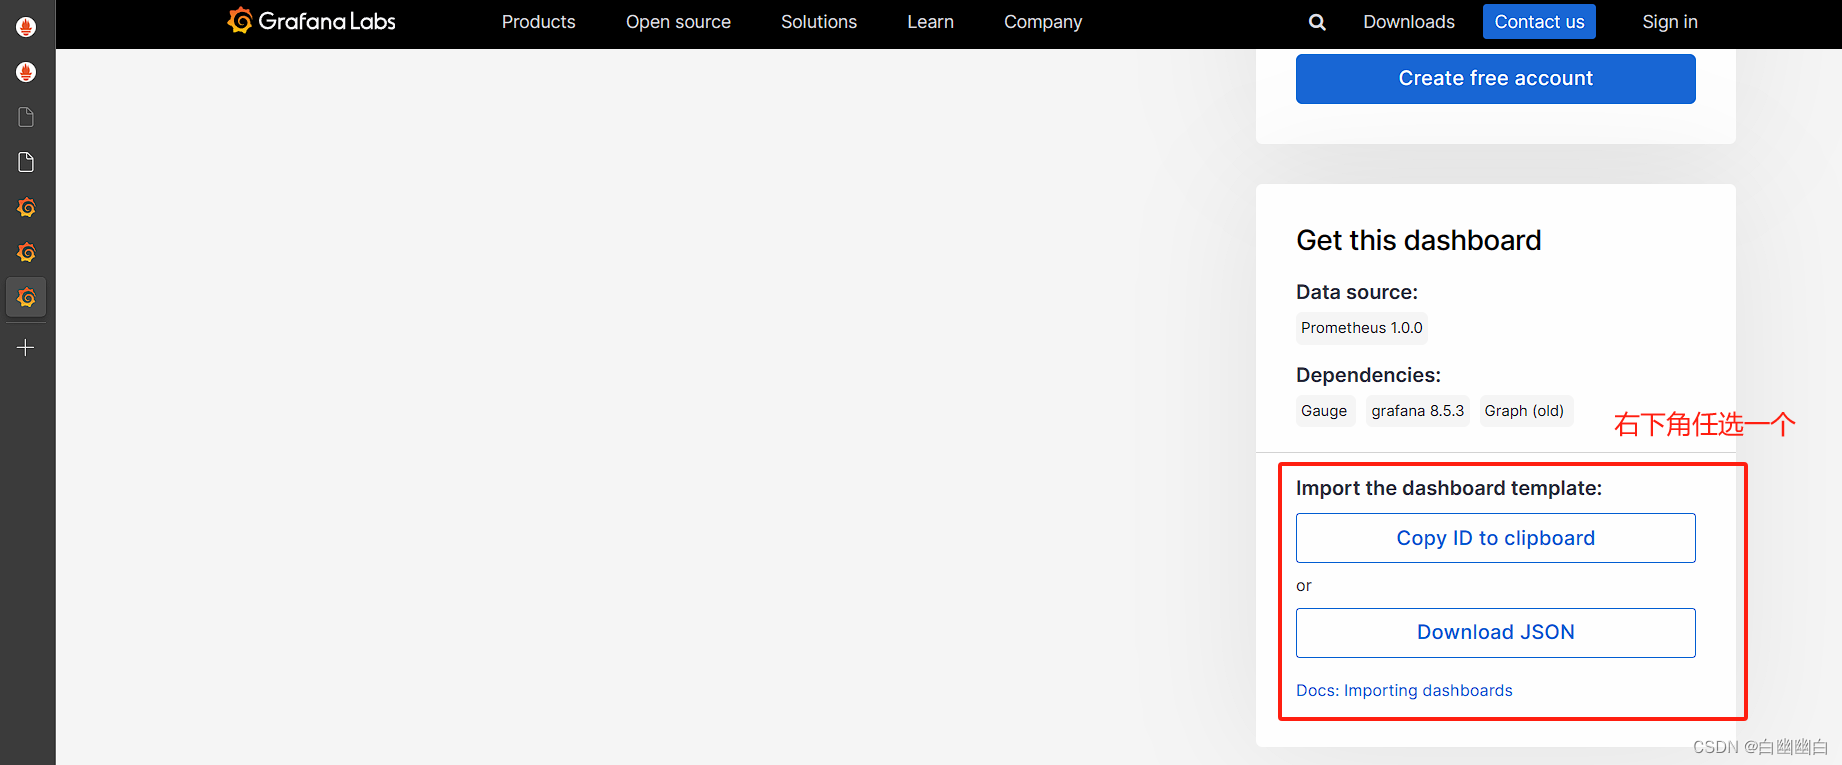Screen dimensions: 1842x765
Task: Open the Solutions menu
Action: pyautogui.click(x=819, y=22)
